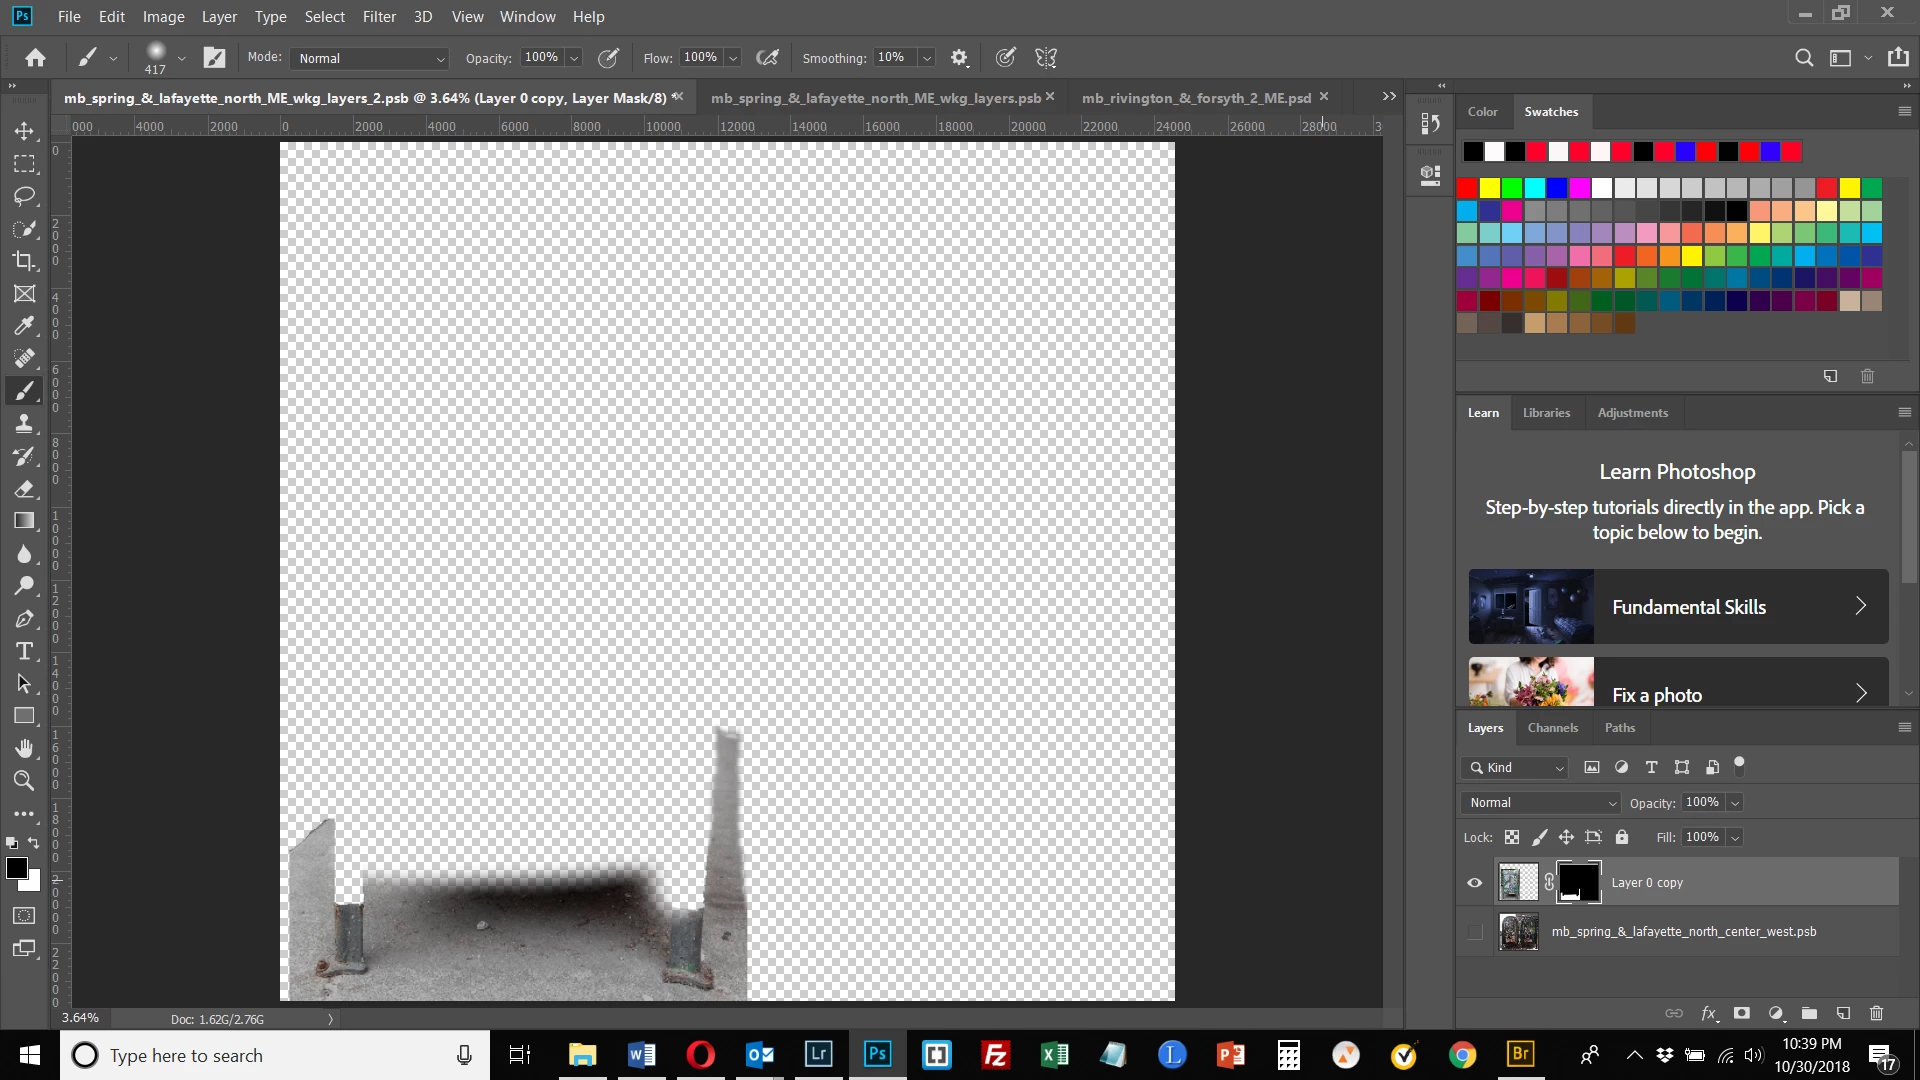This screenshot has height=1080, width=1920.
Task: Delete layer using the trash icon
Action: tap(1876, 1013)
